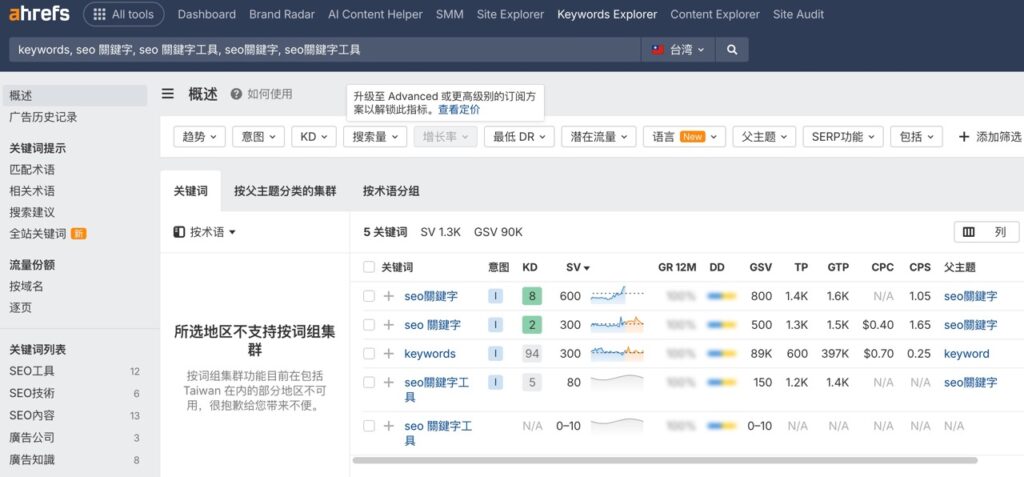This screenshot has height=477, width=1024.
Task: Open the 语言 New filter dropdown
Action: click(x=684, y=137)
